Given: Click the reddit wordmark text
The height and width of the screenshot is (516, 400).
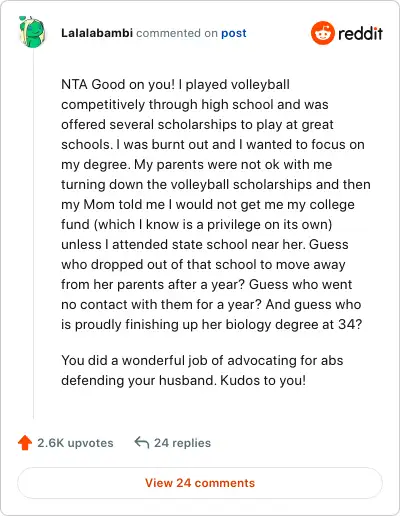Looking at the screenshot, I should tap(360, 34).
